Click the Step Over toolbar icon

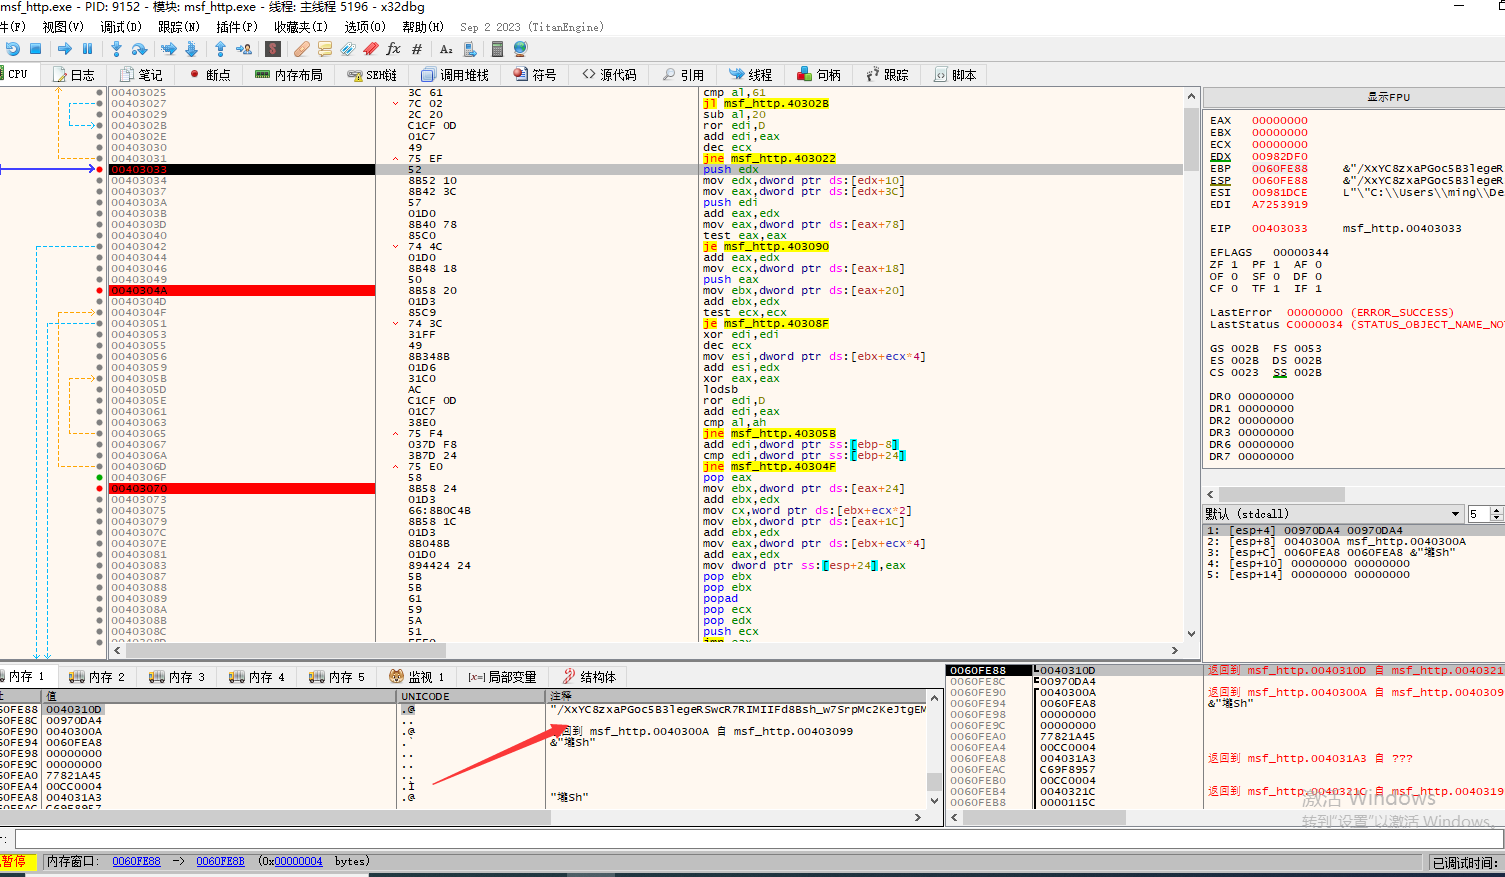139,48
